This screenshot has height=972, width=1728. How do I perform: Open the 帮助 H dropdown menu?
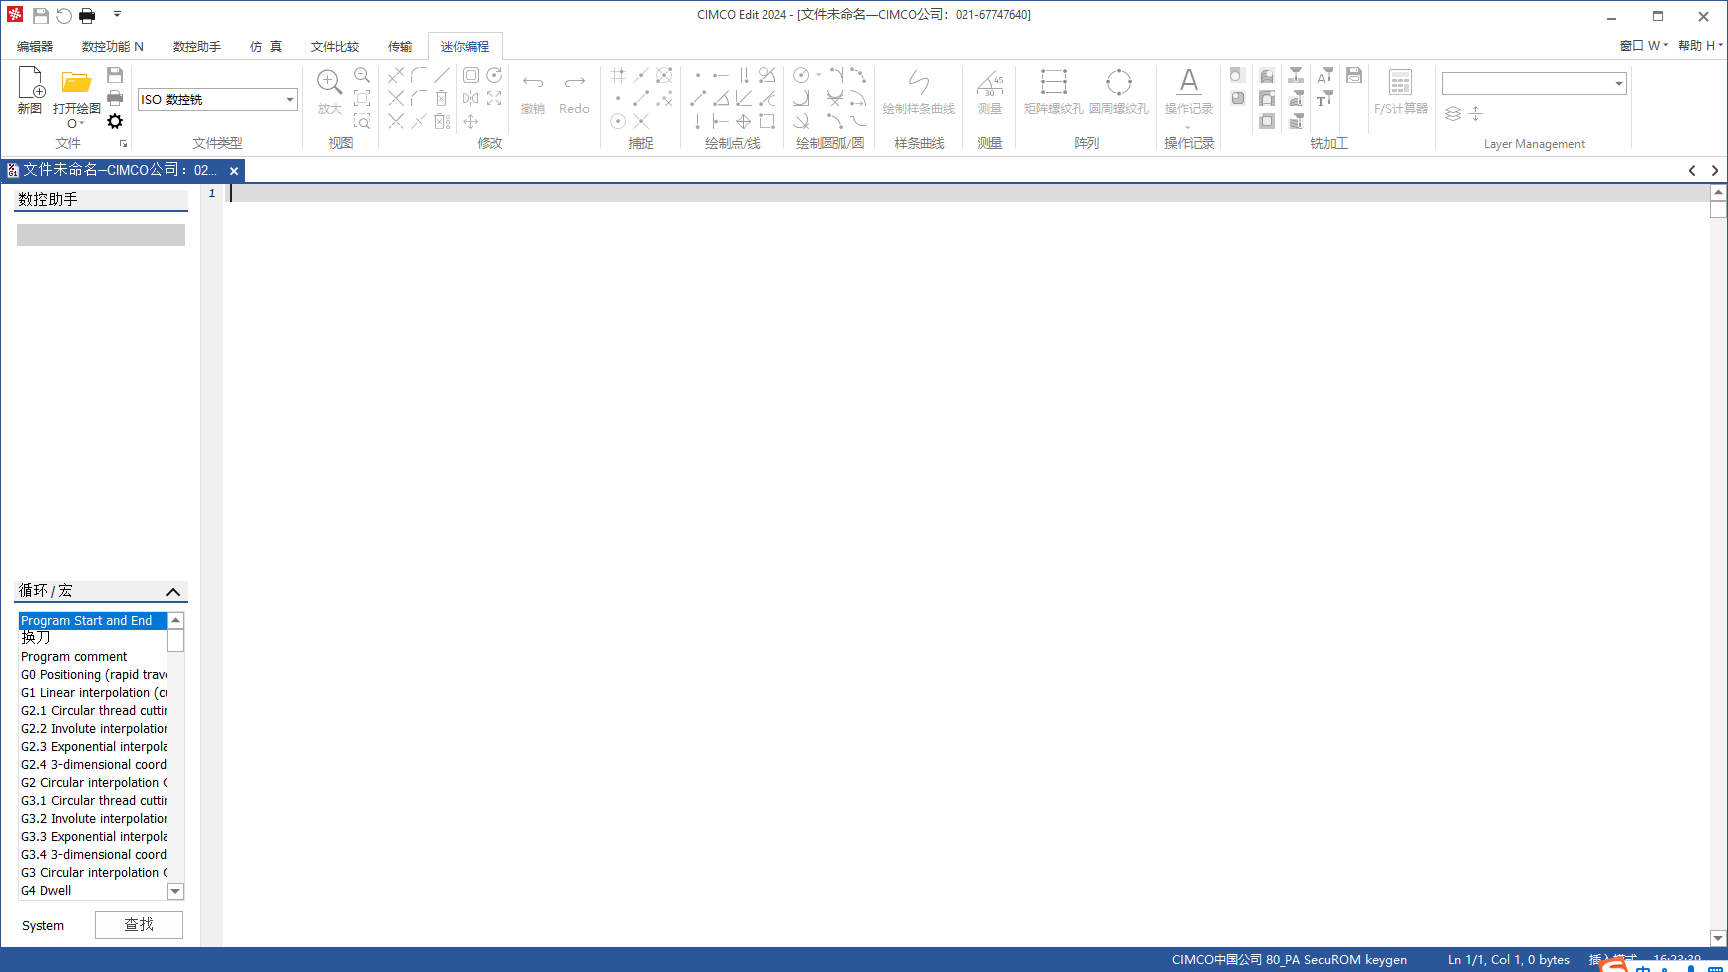(1700, 46)
